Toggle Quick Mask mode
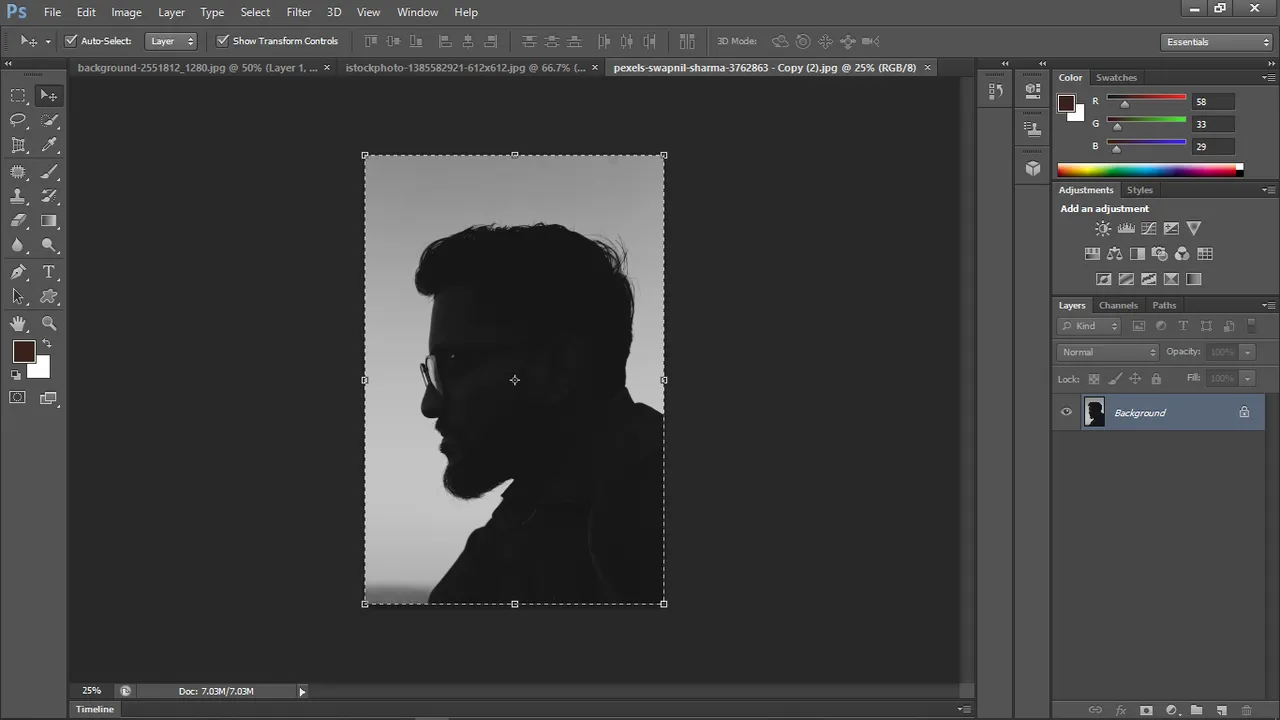 tap(18, 398)
